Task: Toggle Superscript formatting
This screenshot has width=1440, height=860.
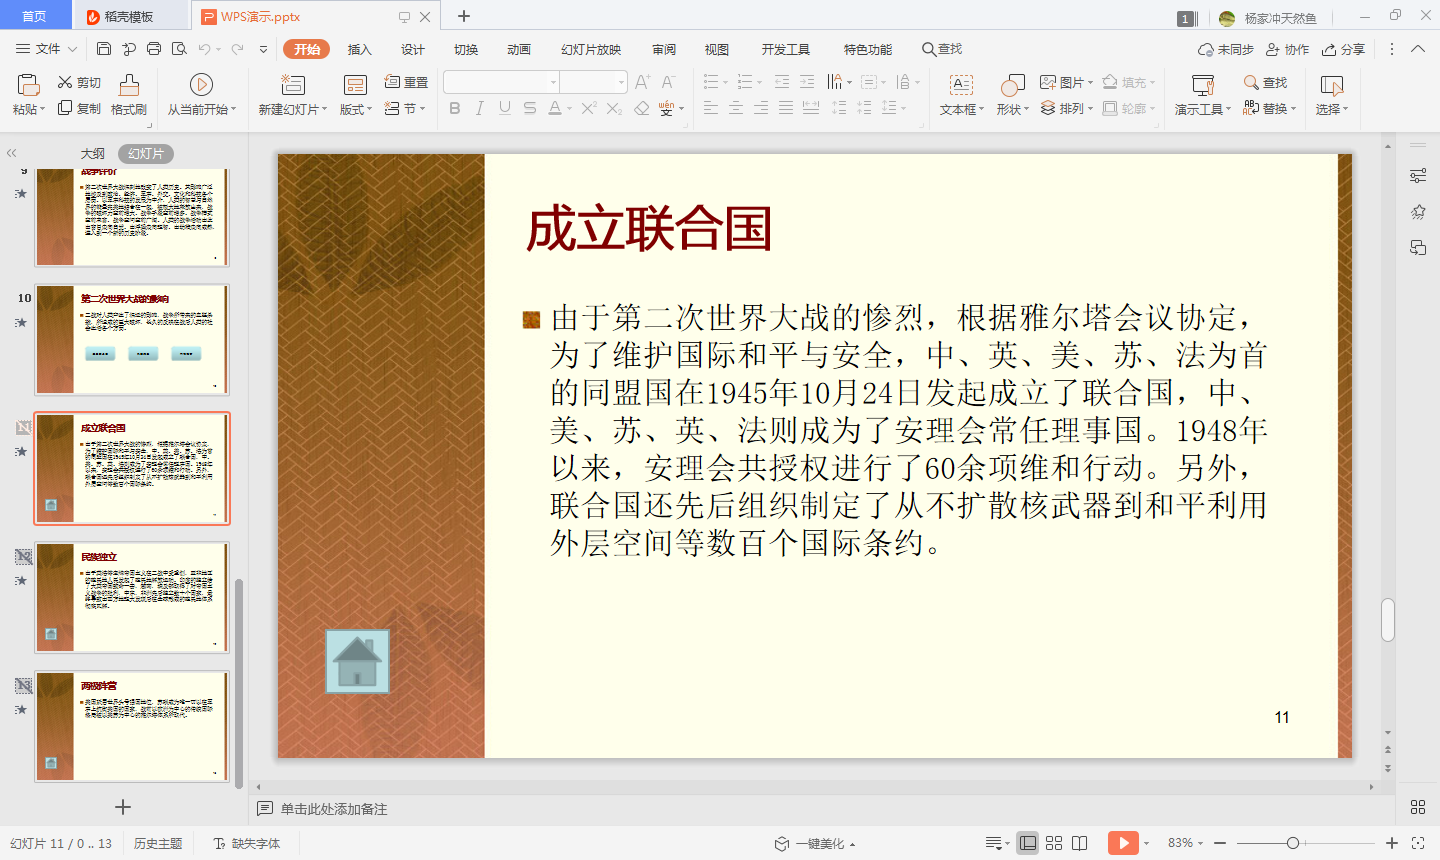Action: pos(589,108)
